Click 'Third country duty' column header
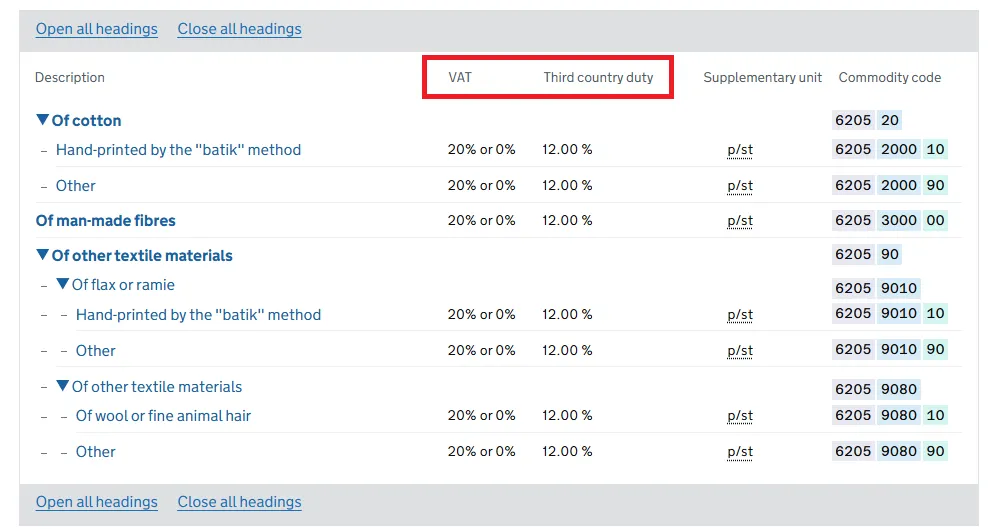The height and width of the screenshot is (529, 992). pos(598,77)
